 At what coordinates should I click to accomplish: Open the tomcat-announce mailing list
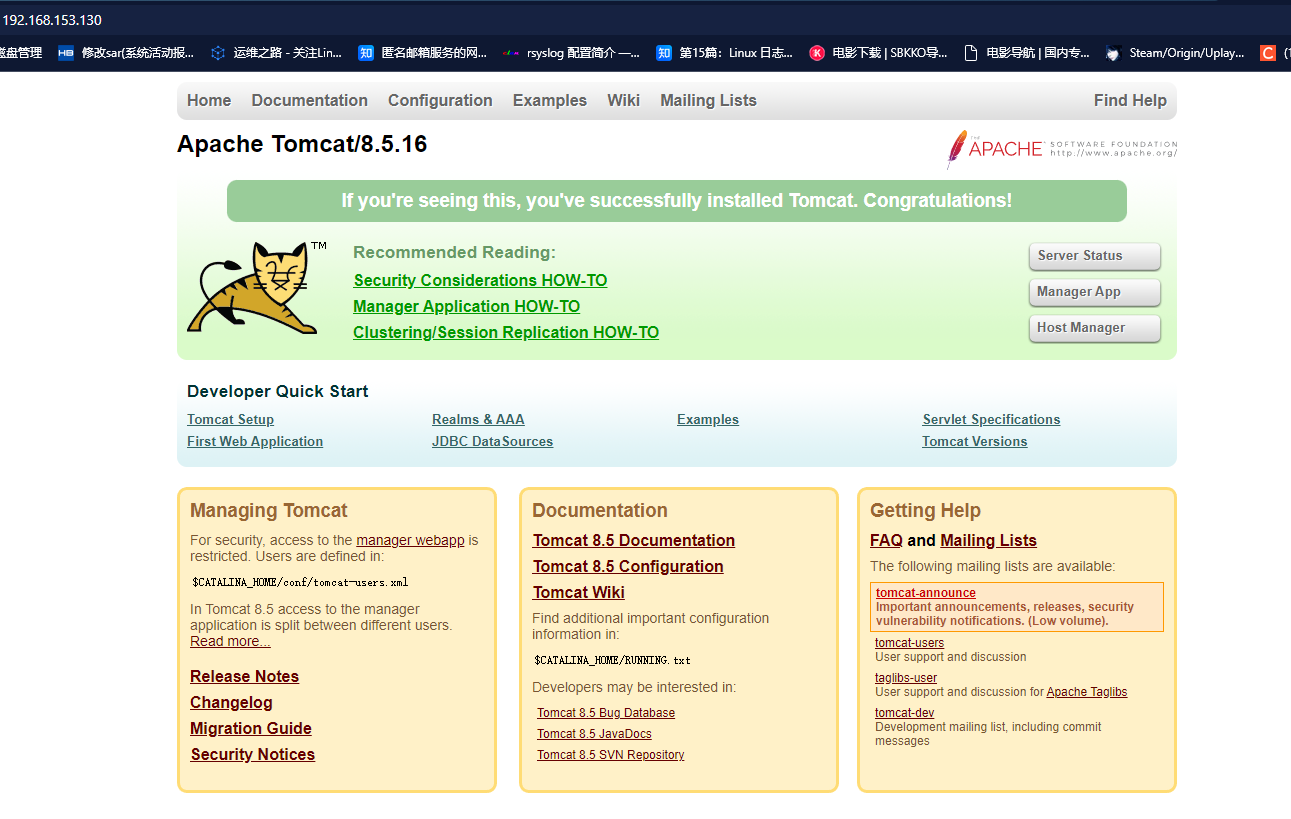click(926, 593)
